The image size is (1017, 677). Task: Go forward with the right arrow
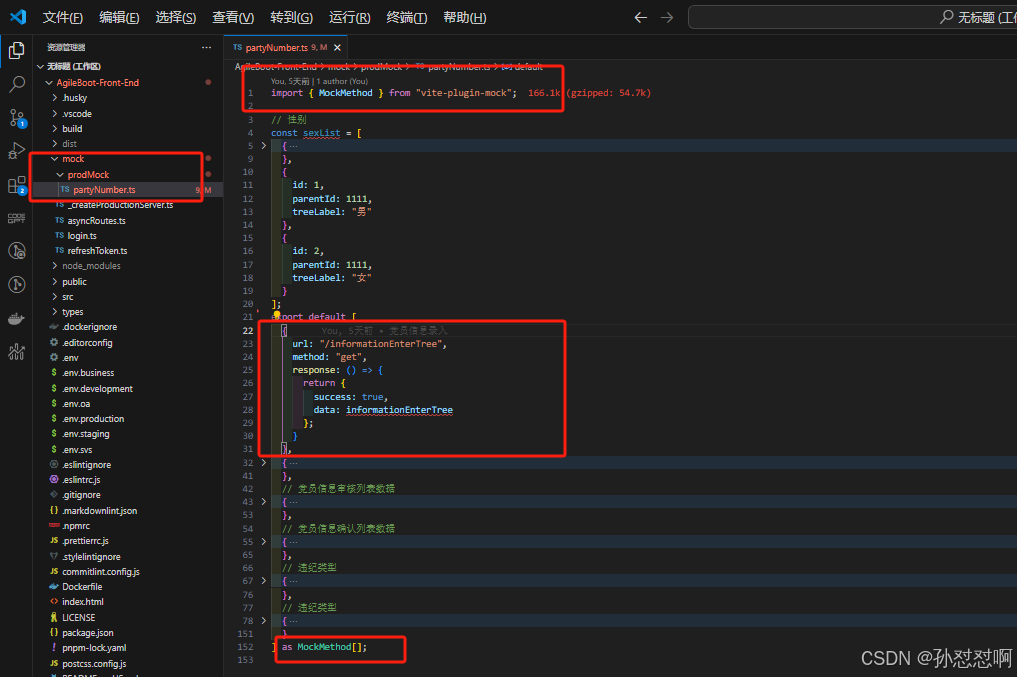[x=667, y=18]
